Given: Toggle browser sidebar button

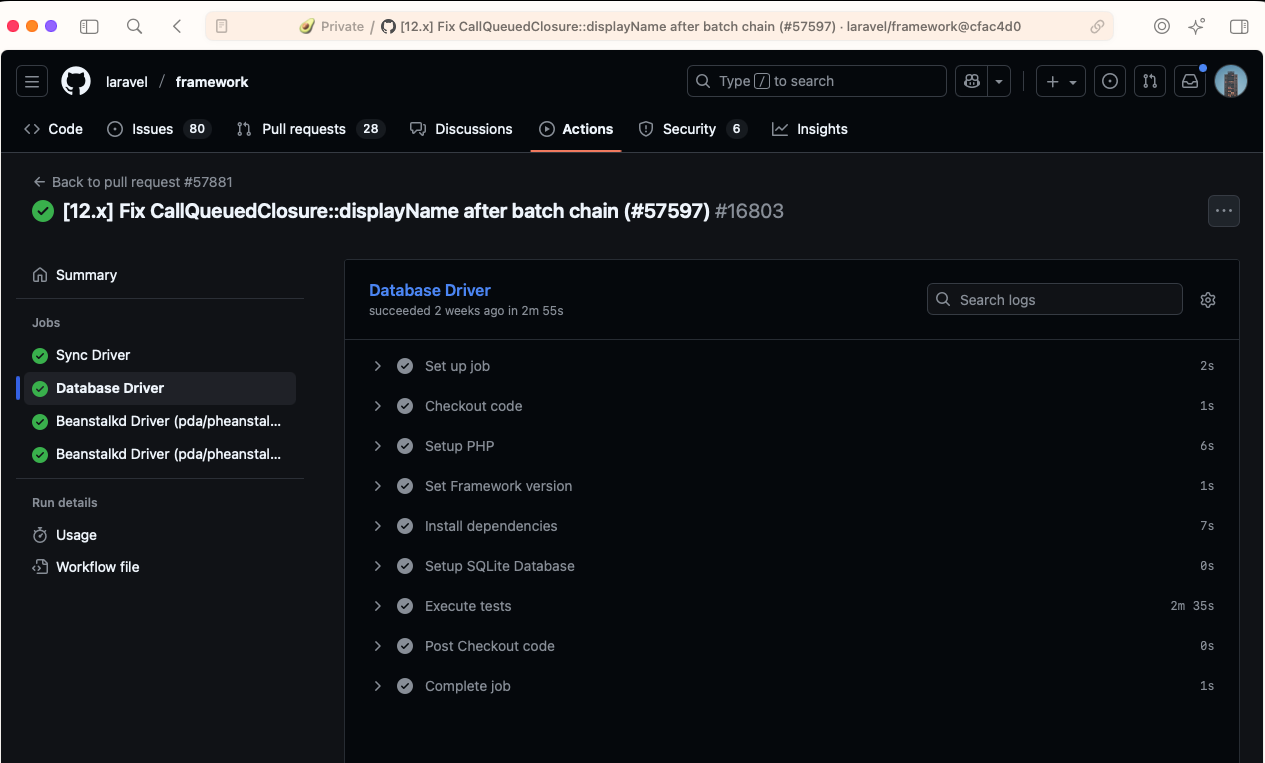Looking at the screenshot, I should (89, 27).
